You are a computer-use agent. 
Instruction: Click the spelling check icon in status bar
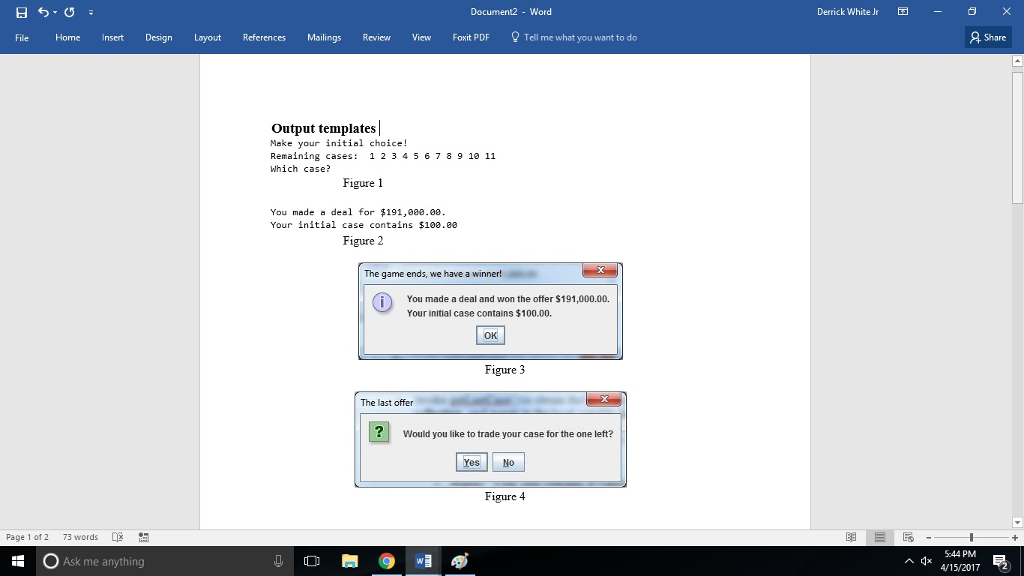(116, 536)
